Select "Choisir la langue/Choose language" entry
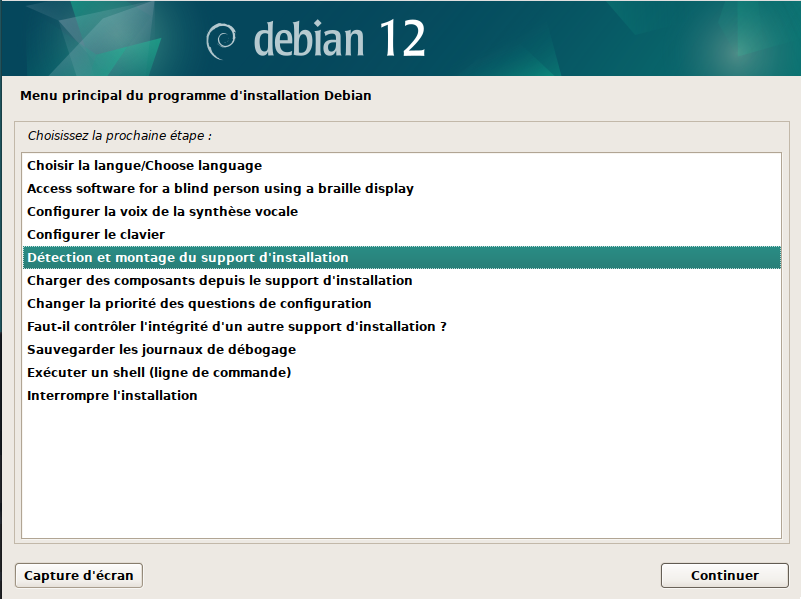 402,165
